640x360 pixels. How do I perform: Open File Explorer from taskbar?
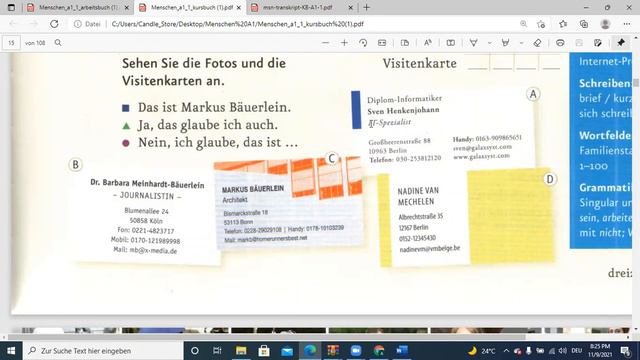point(241,351)
